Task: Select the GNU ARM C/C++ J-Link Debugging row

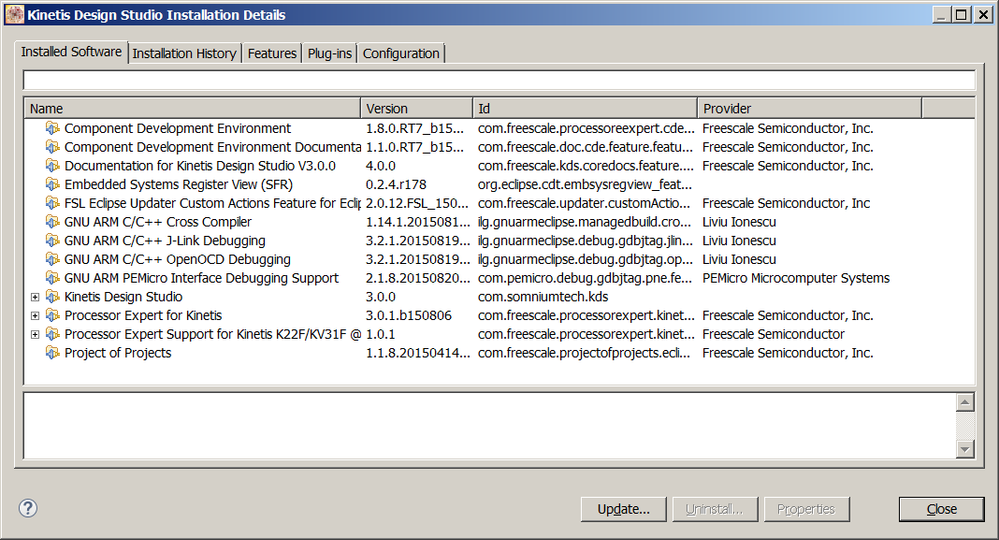Action: 164,241
